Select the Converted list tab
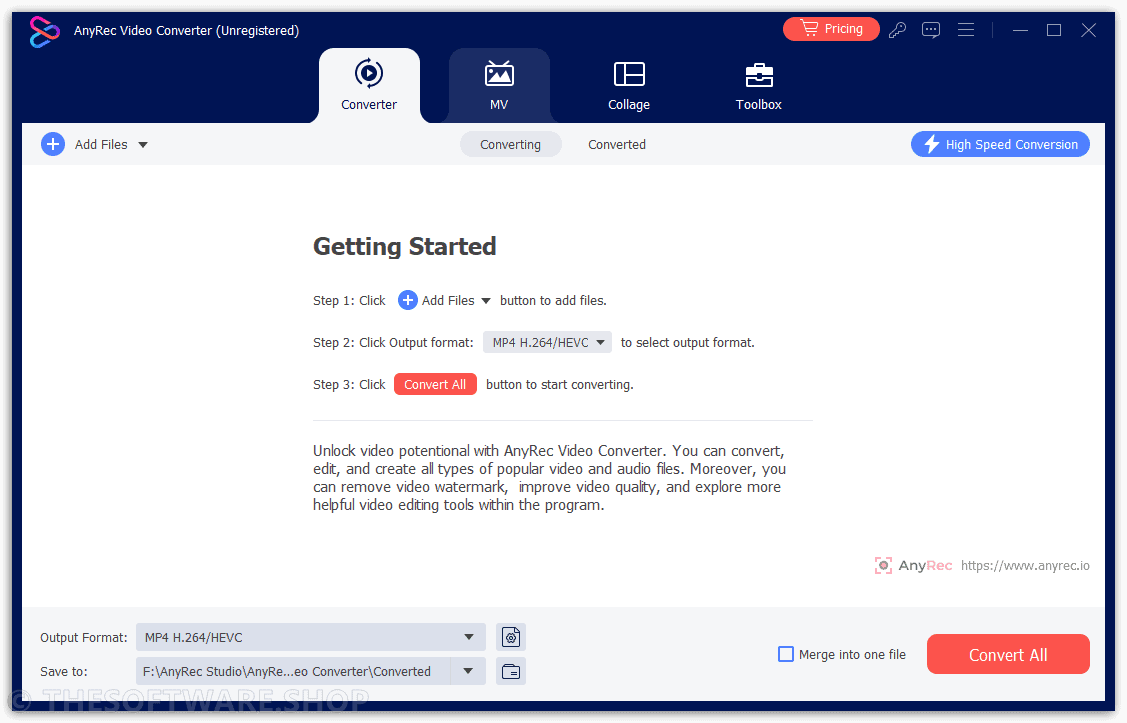Screen dimensions: 1127x723 point(617,144)
